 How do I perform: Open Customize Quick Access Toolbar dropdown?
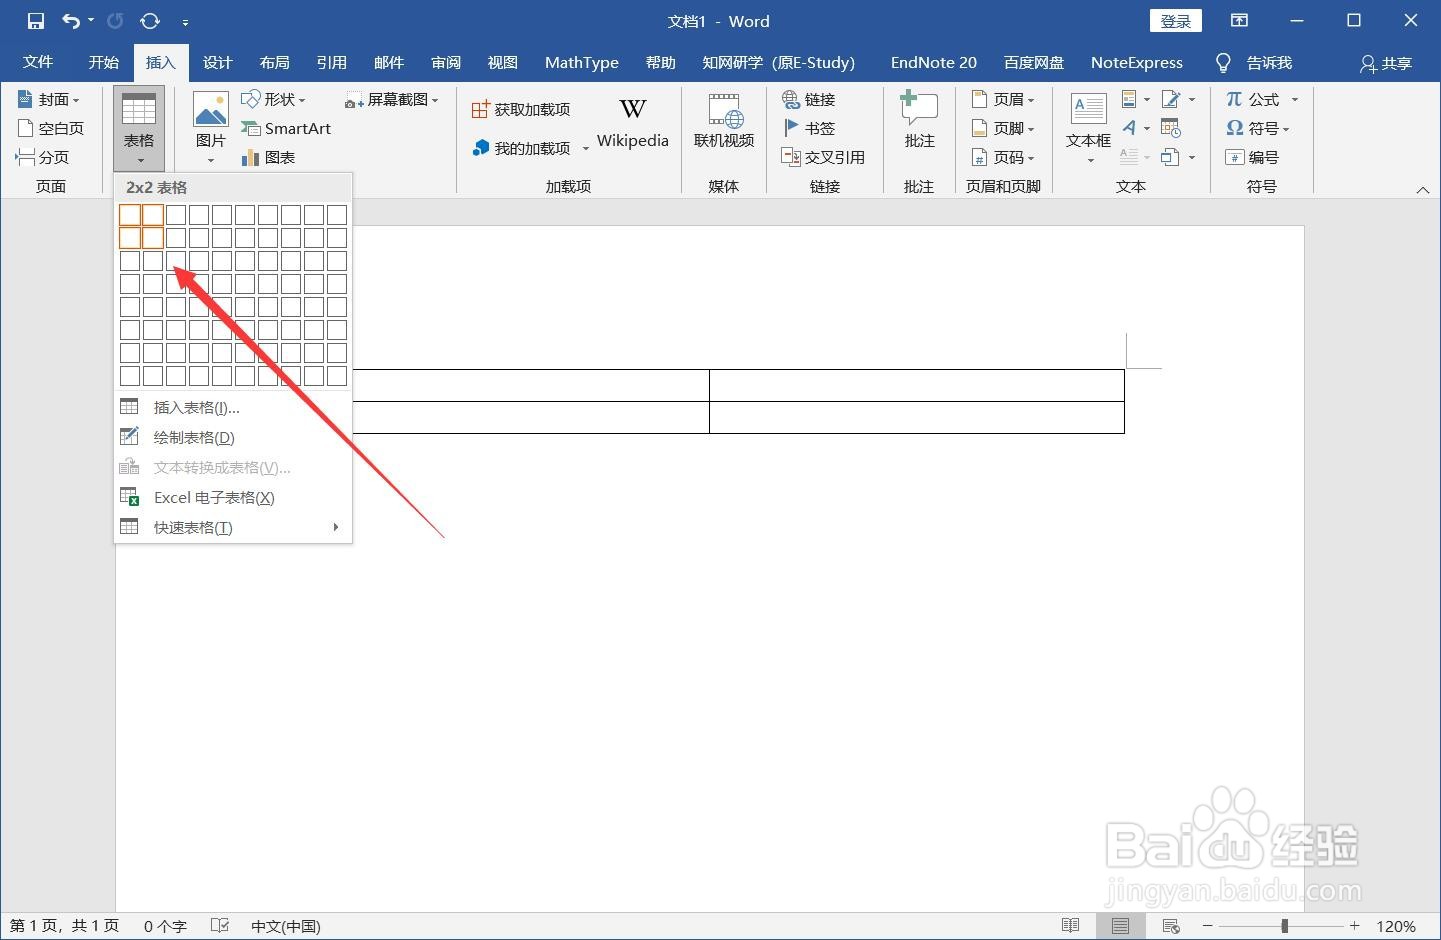[x=185, y=21]
